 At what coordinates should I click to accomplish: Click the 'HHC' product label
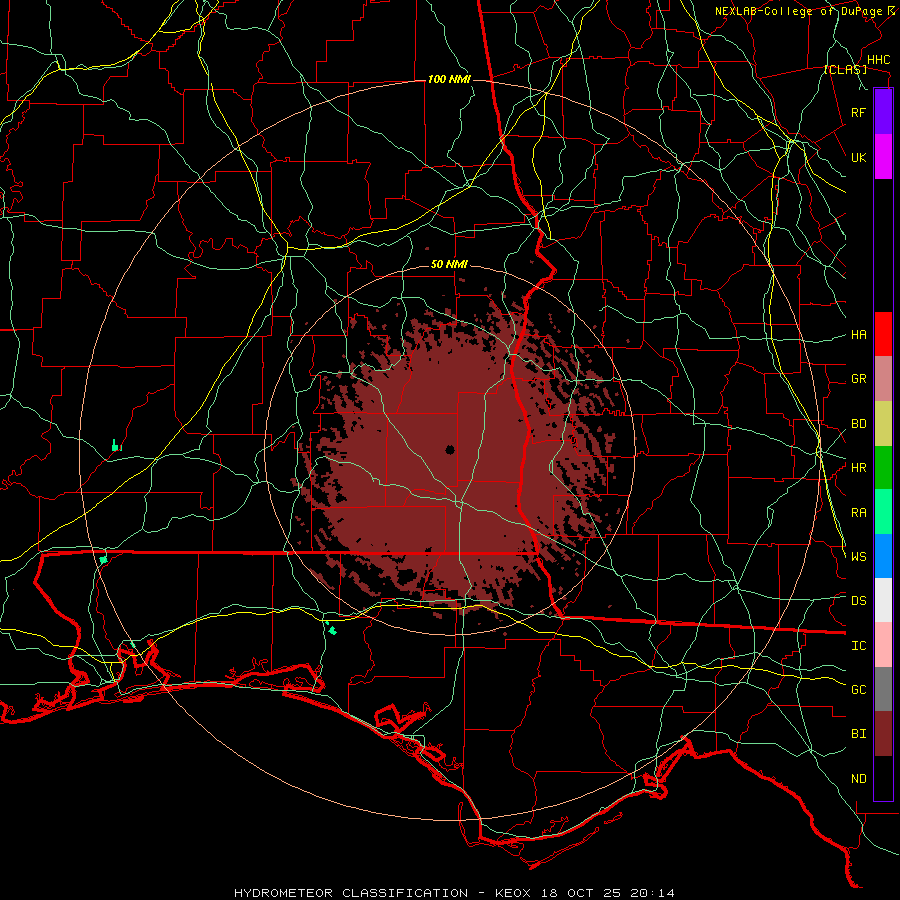tap(878, 60)
